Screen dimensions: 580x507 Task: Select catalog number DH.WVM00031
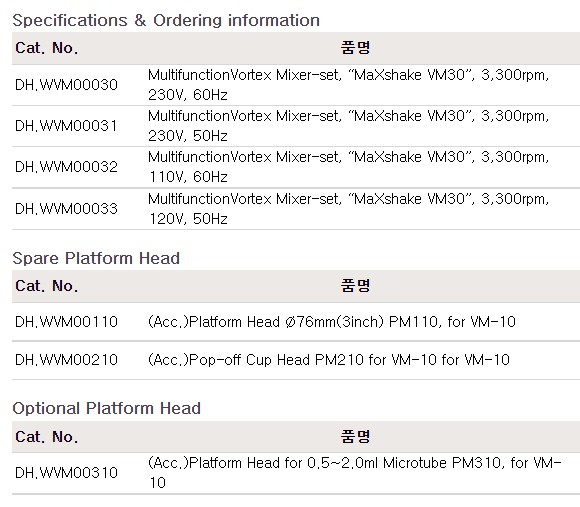[66, 126]
